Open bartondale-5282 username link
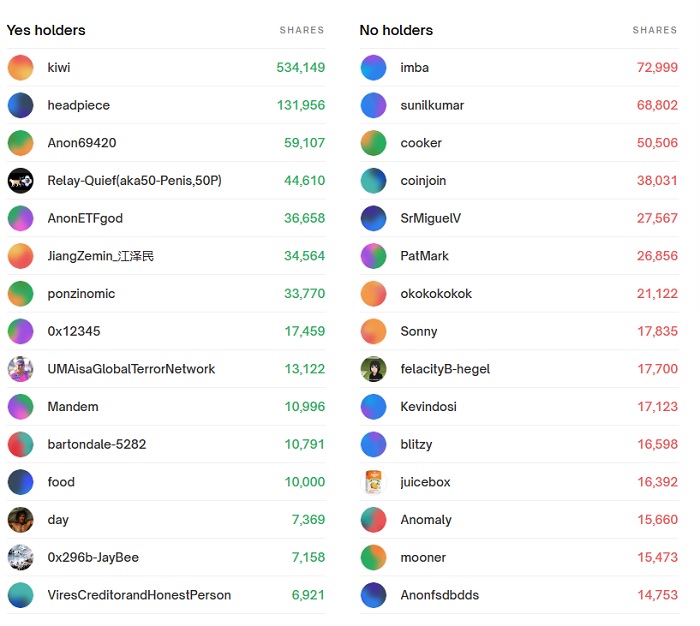 click(97, 444)
